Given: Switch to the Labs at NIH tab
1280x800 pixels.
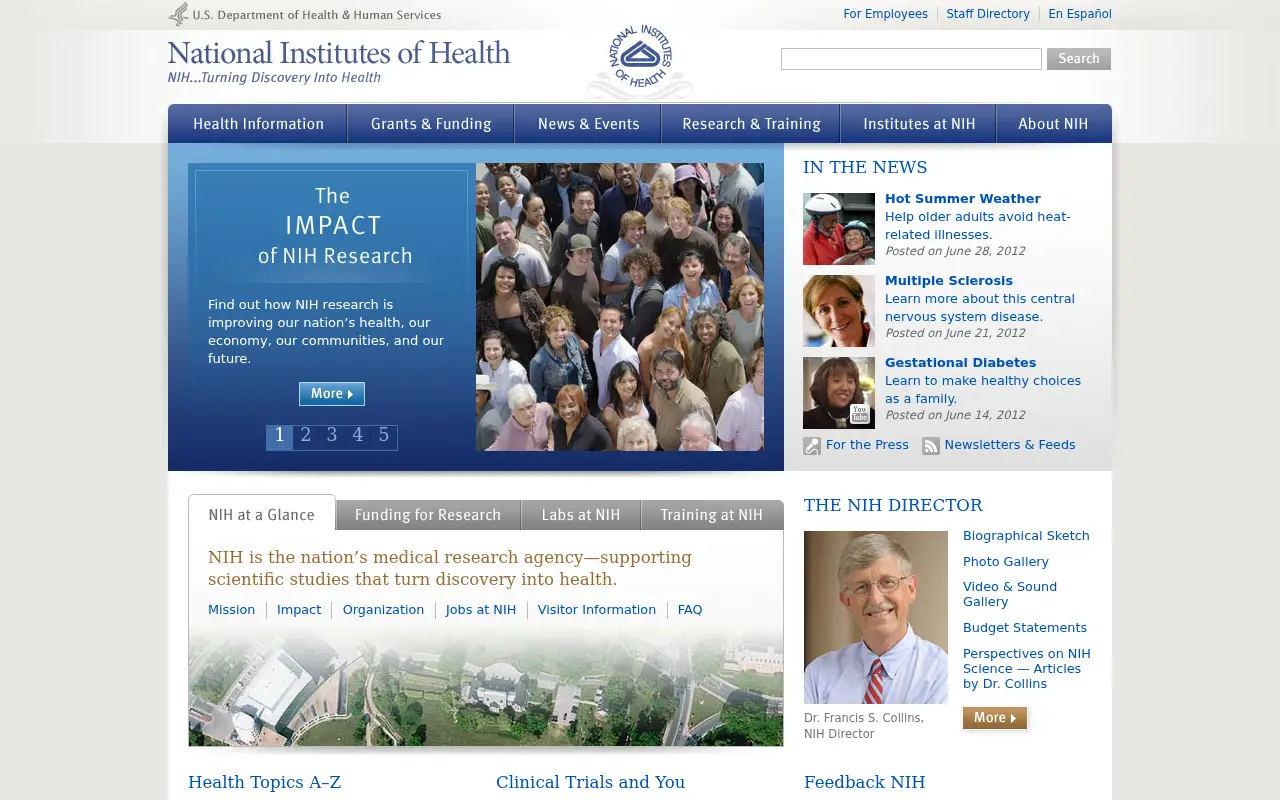Looking at the screenshot, I should 581,515.
